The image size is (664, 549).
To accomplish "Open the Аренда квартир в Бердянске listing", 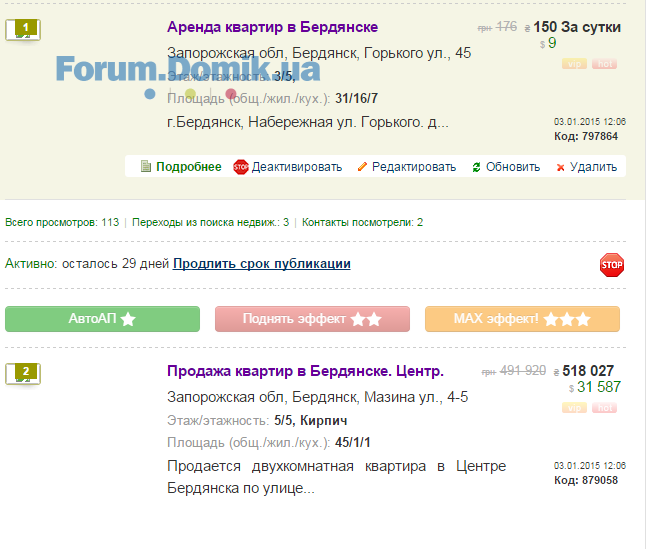I will (272, 27).
